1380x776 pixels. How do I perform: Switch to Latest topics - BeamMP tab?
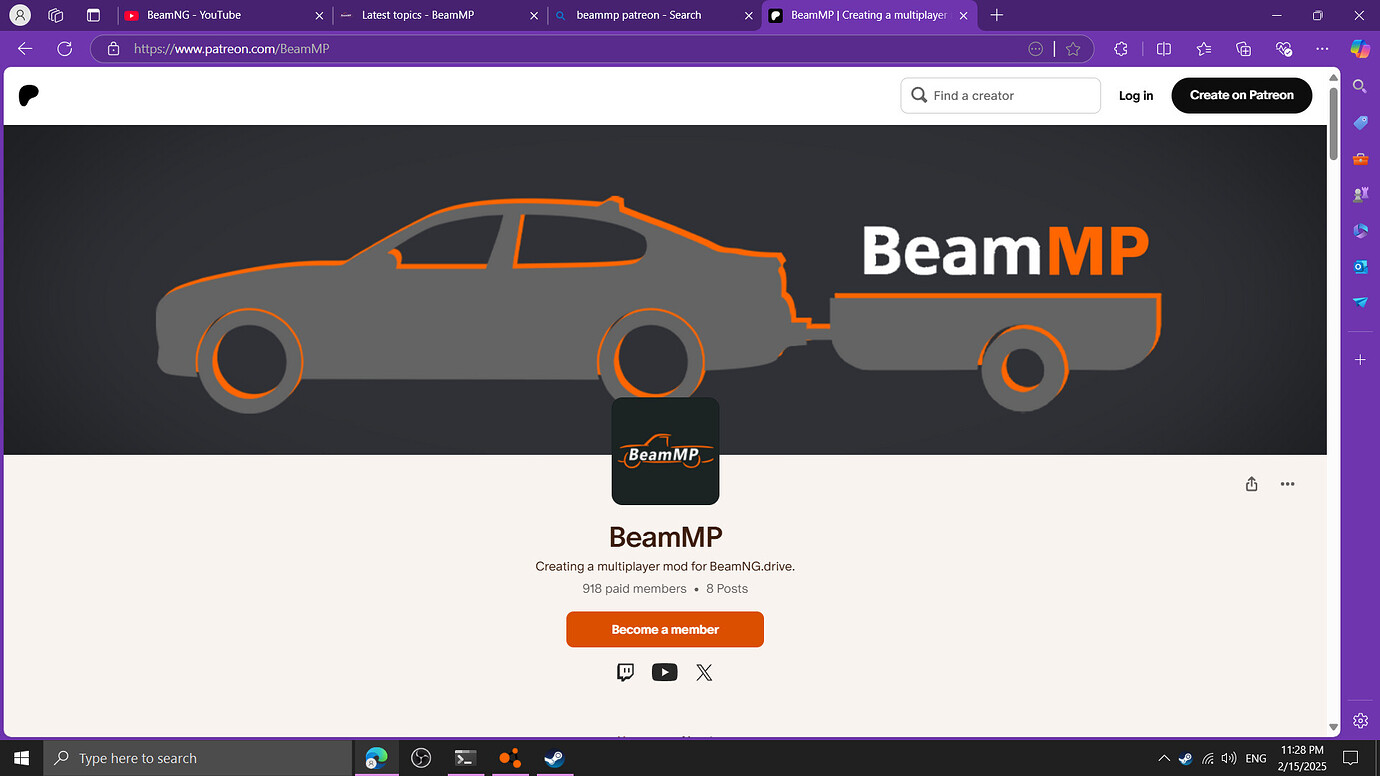tap(439, 15)
